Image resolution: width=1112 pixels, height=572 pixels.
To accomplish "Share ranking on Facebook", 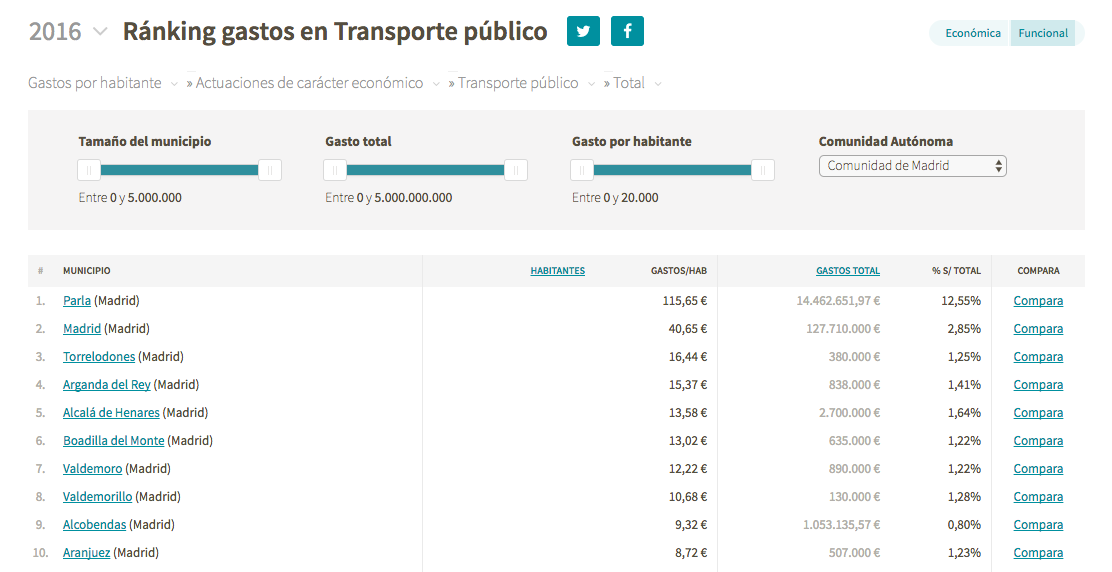I will pyautogui.click(x=627, y=31).
